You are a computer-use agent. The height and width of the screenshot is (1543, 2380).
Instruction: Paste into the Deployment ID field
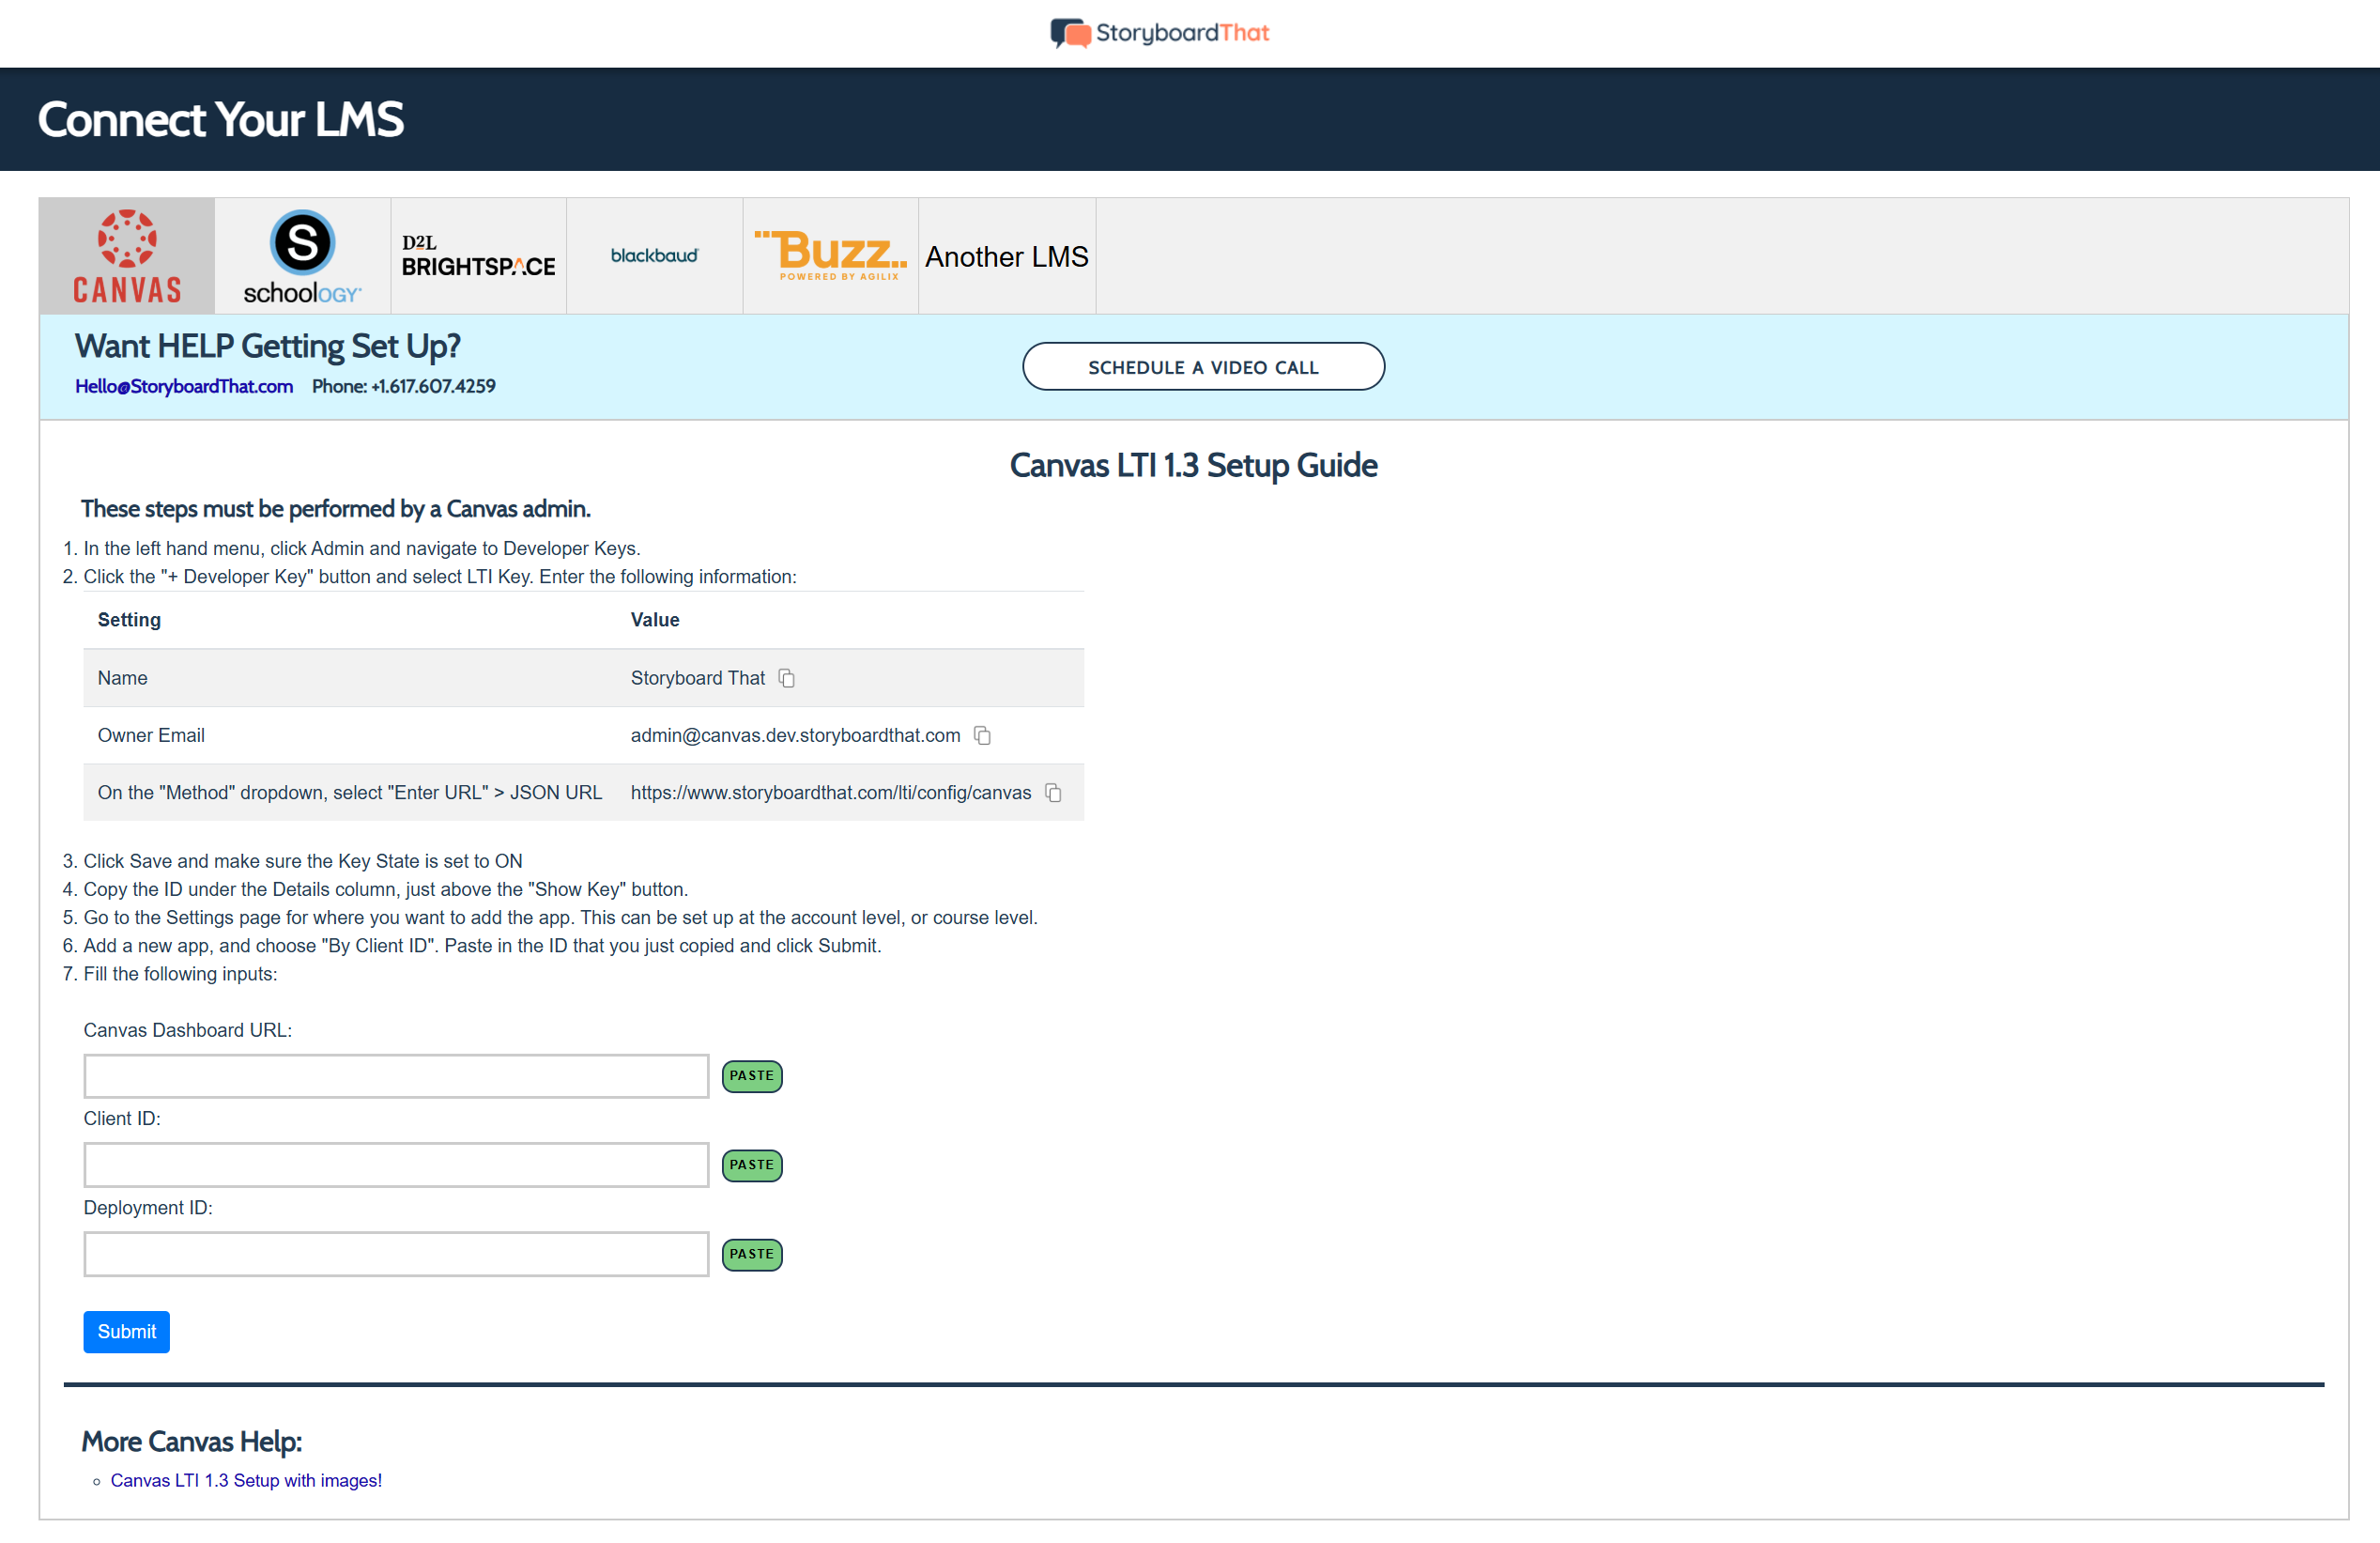tap(752, 1254)
